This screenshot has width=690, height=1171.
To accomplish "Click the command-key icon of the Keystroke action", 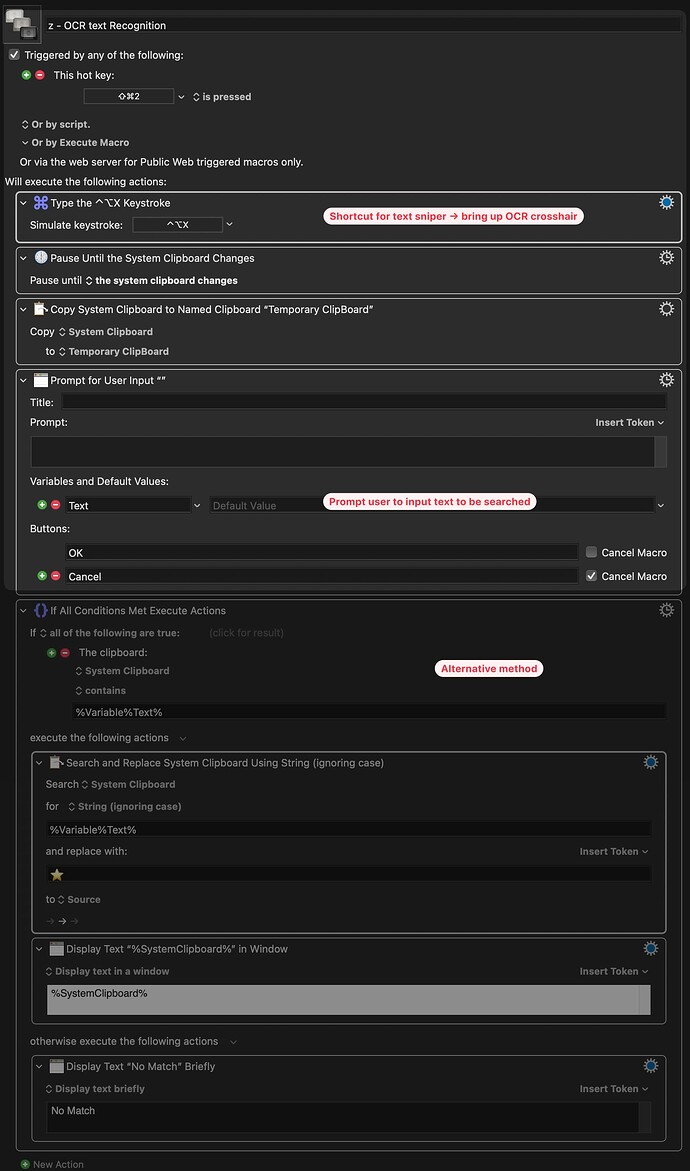I will [41, 203].
